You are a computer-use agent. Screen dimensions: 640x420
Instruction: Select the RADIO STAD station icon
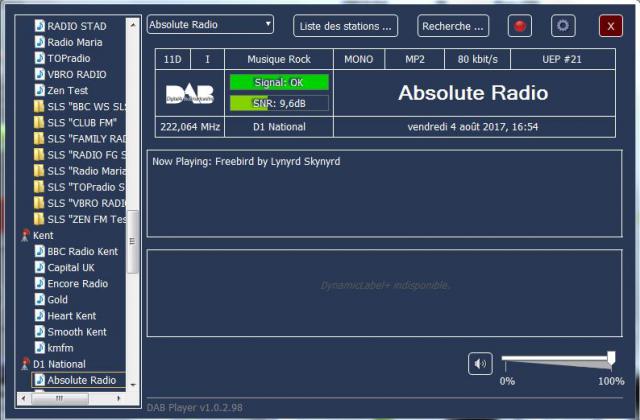click(x=40, y=26)
